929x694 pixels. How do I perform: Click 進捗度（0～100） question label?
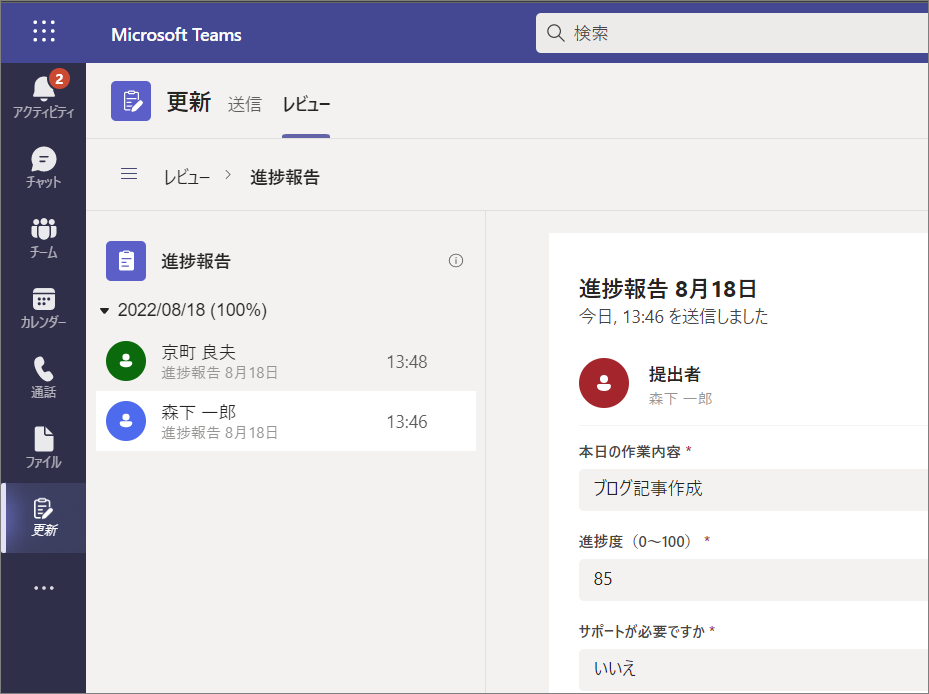pyautogui.click(x=635, y=542)
